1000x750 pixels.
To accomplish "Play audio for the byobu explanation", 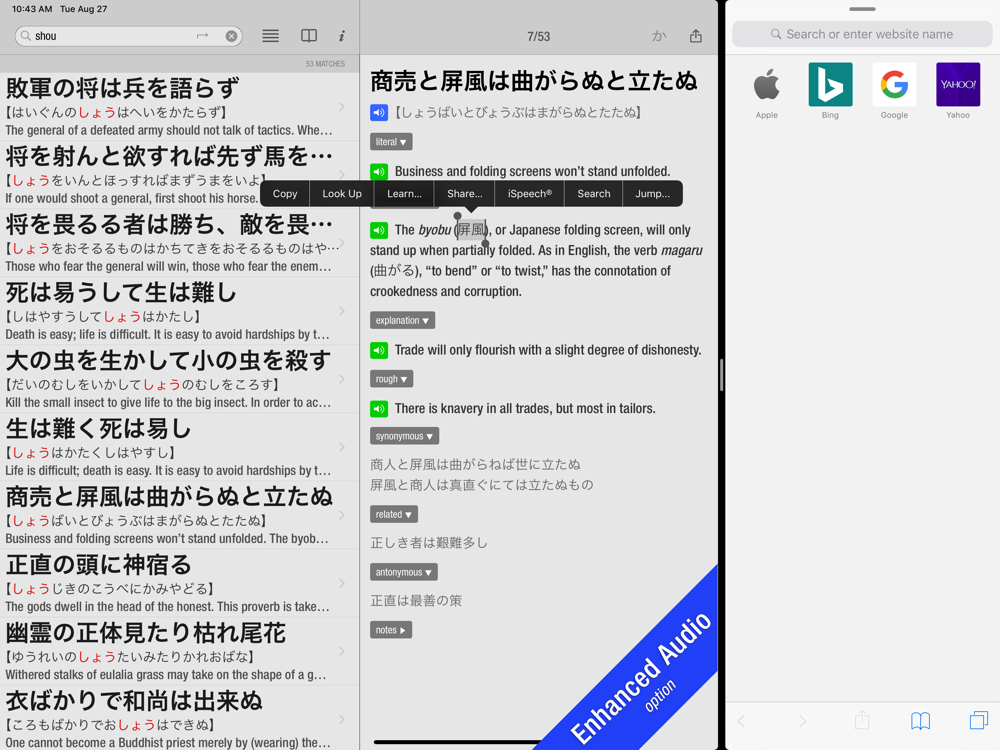I will [379, 230].
